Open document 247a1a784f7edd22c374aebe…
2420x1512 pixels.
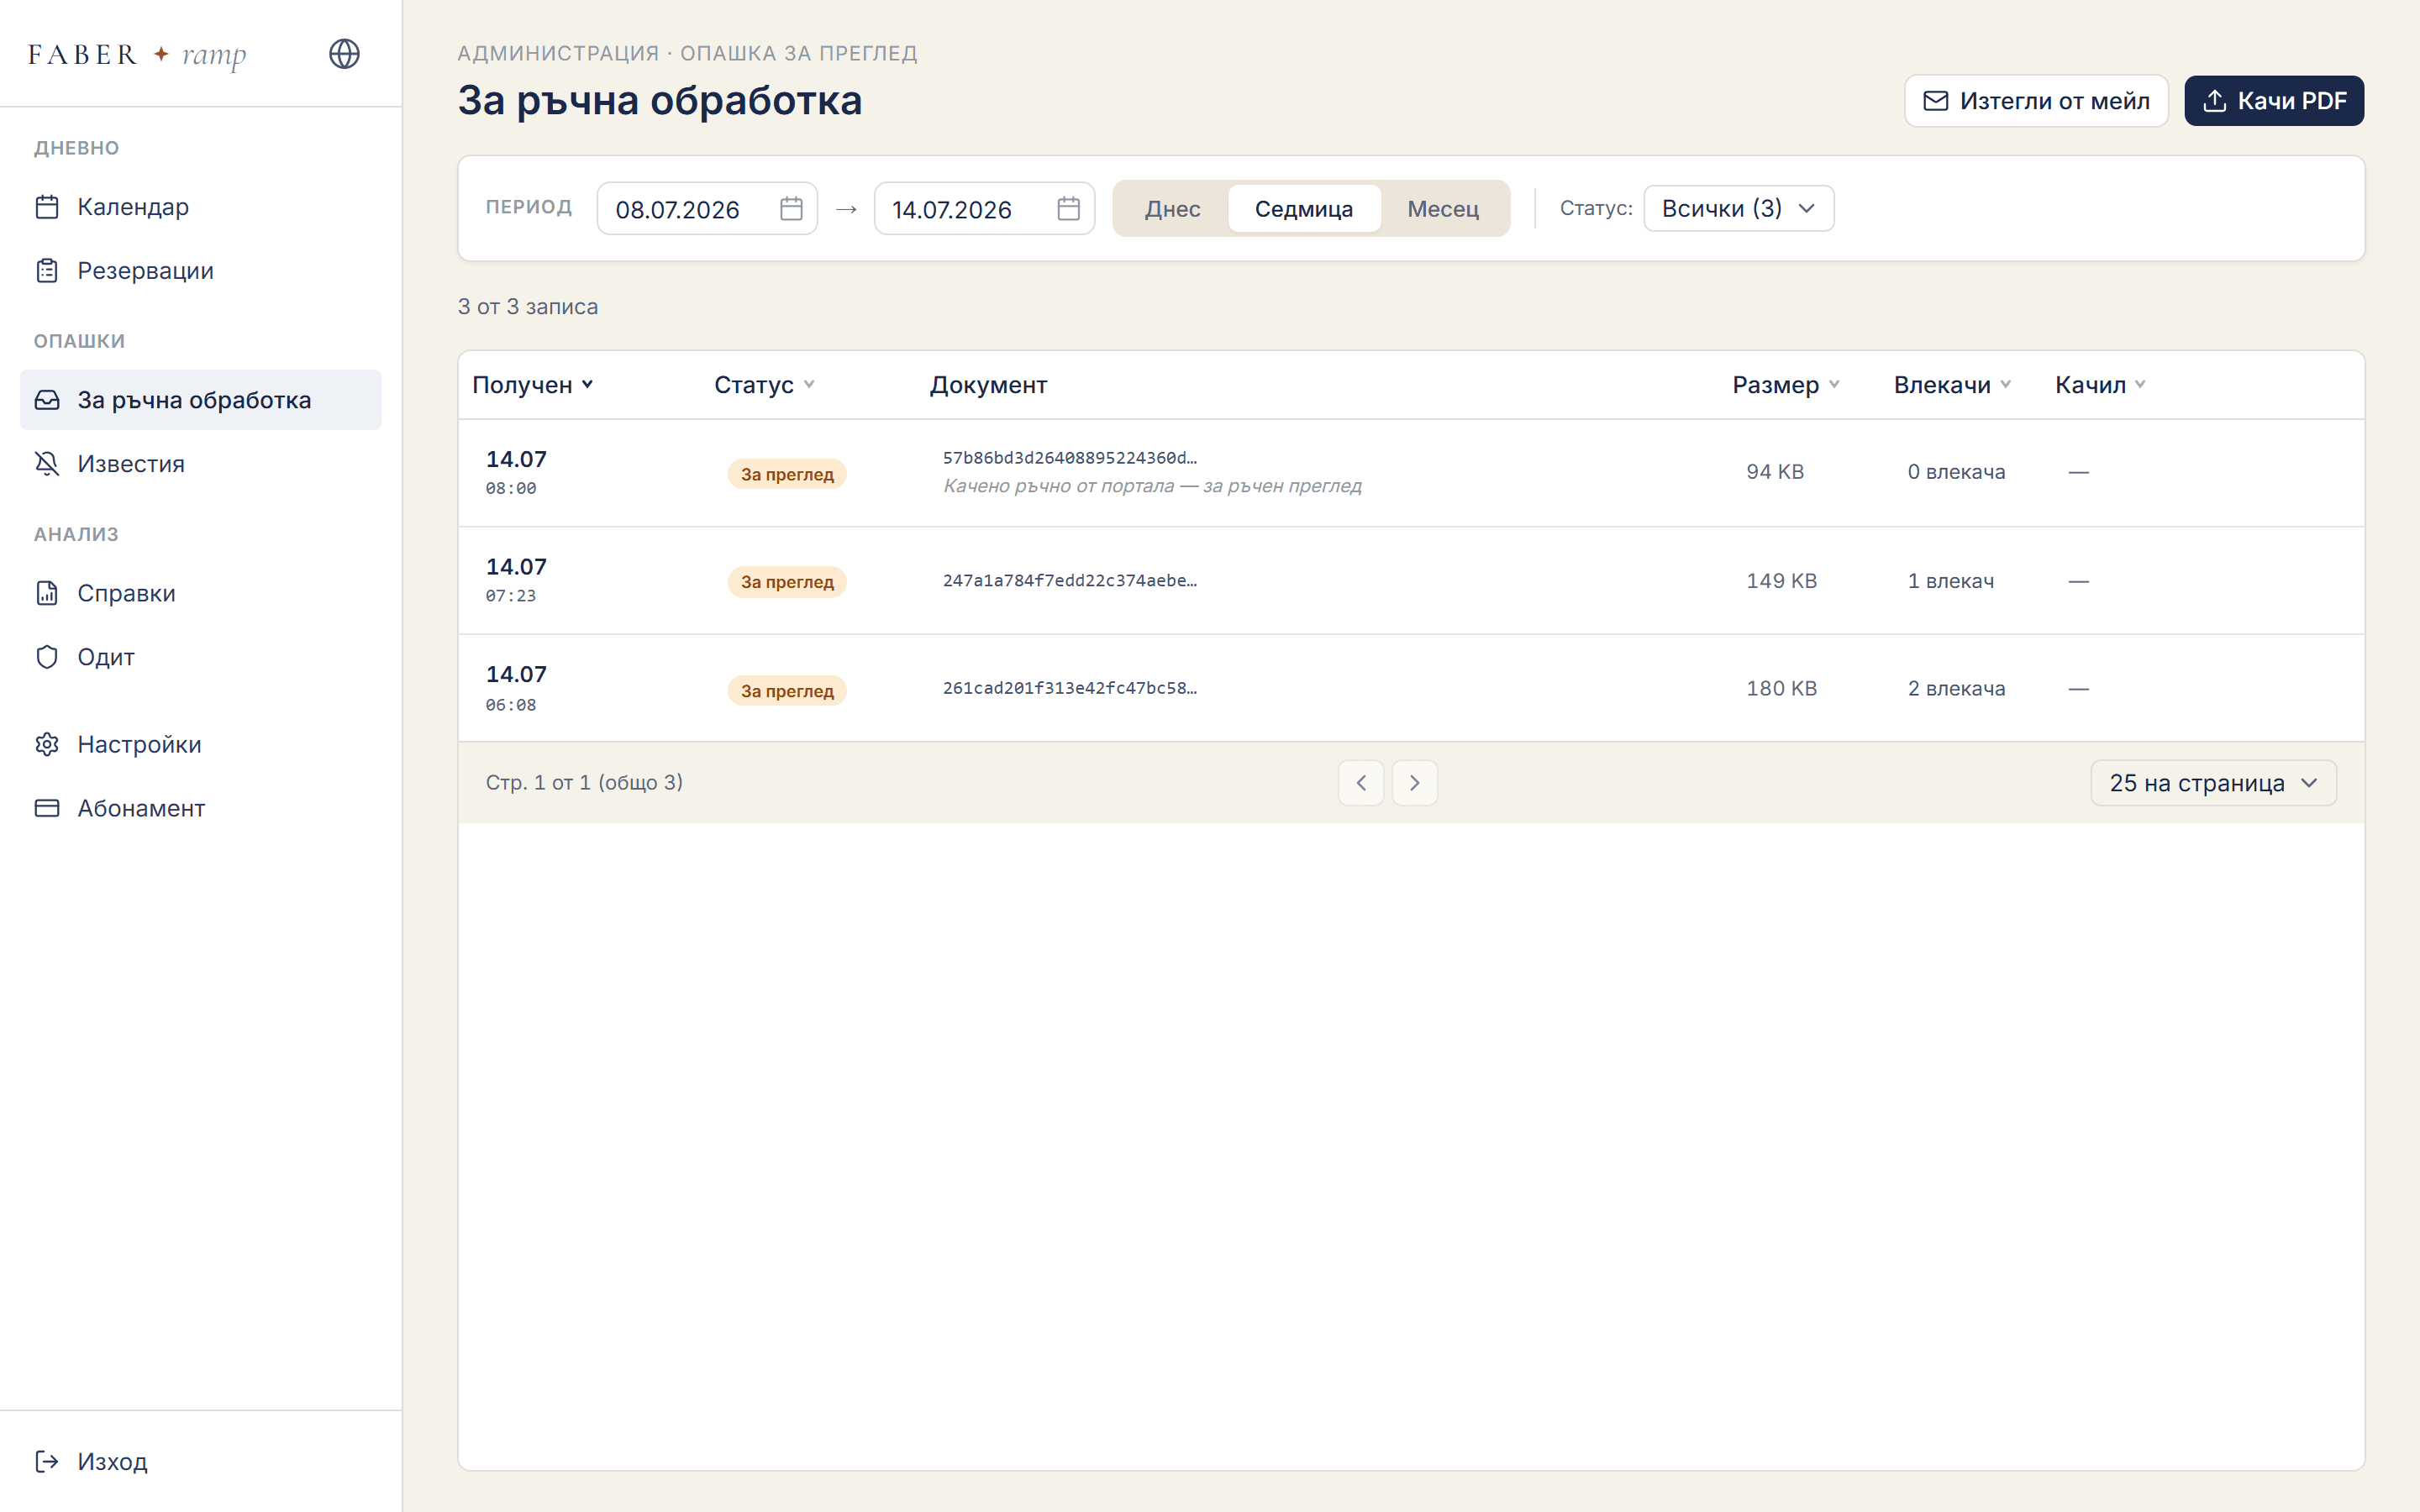click(1069, 581)
